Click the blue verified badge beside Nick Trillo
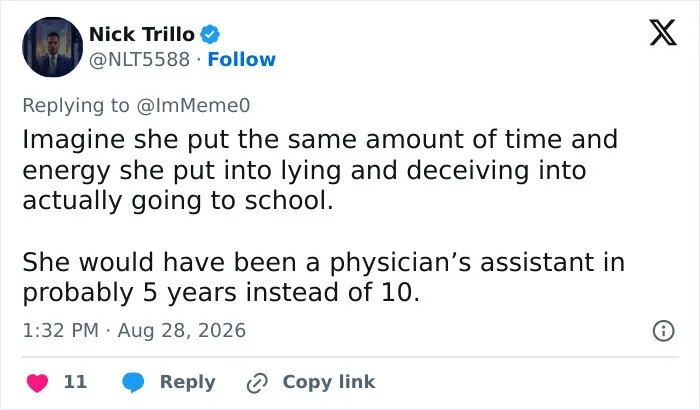This screenshot has width=700, height=410. tap(210, 34)
